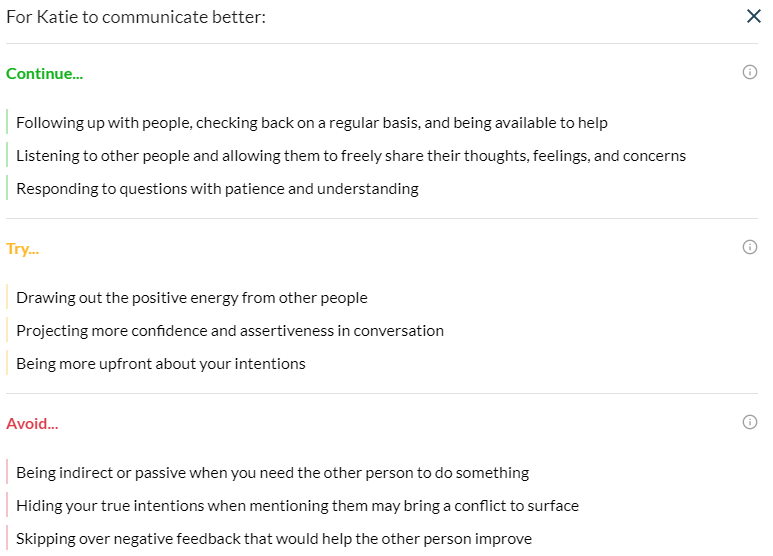Image resolution: width=773 pixels, height=556 pixels.
Task: Select 'Being more upfront about your intentions' tip
Action: 160,364
